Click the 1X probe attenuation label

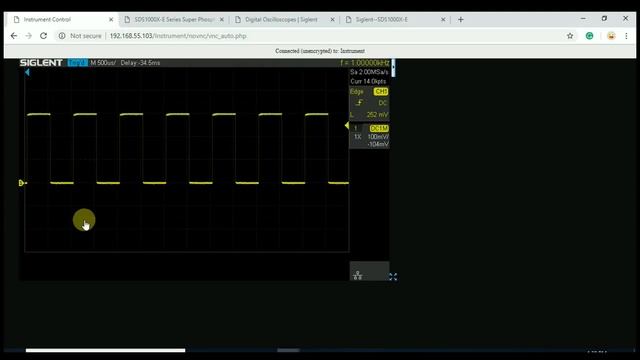358,137
